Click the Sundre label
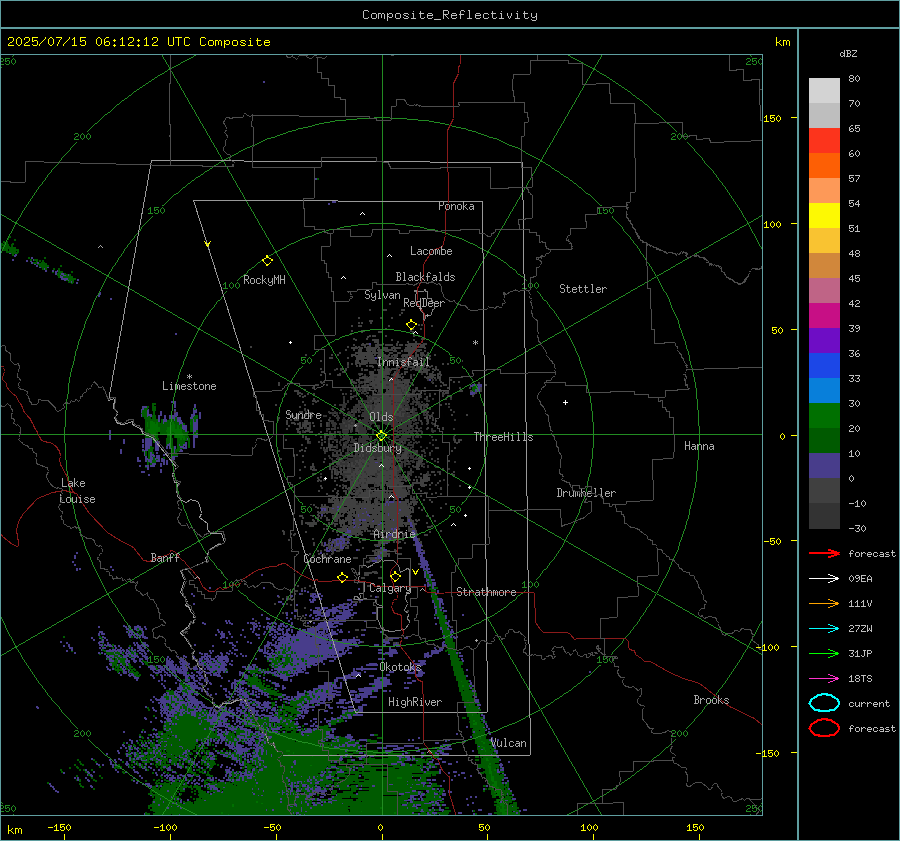The height and width of the screenshot is (841, 900). point(304,414)
